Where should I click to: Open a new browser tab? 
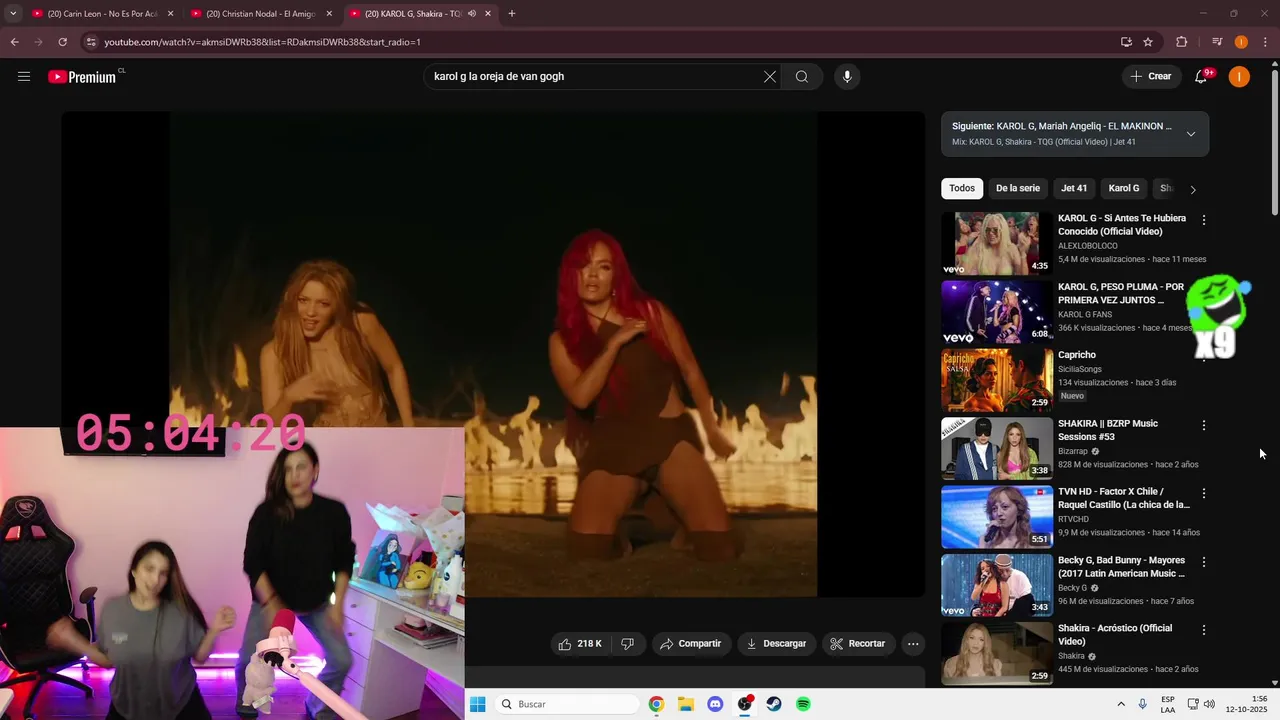pos(512,14)
